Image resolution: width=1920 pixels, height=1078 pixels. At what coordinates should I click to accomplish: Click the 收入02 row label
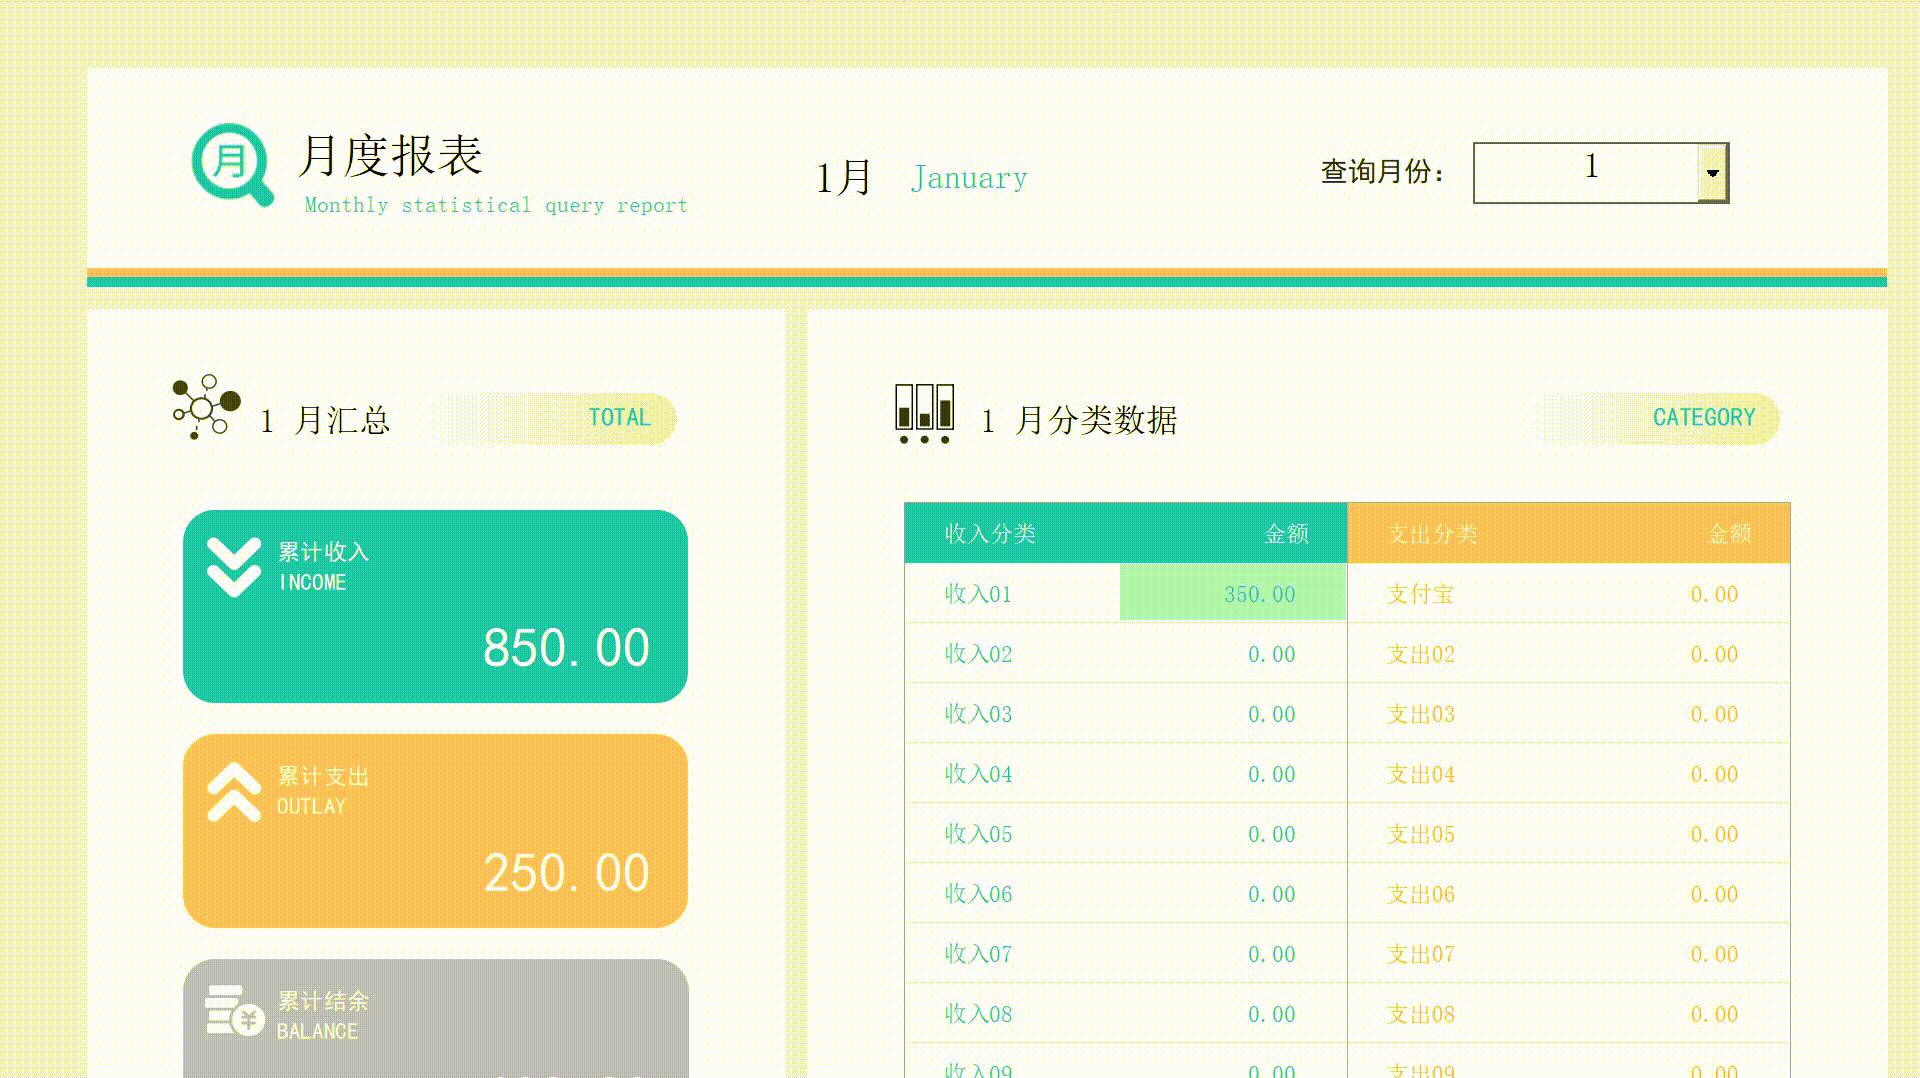point(978,654)
